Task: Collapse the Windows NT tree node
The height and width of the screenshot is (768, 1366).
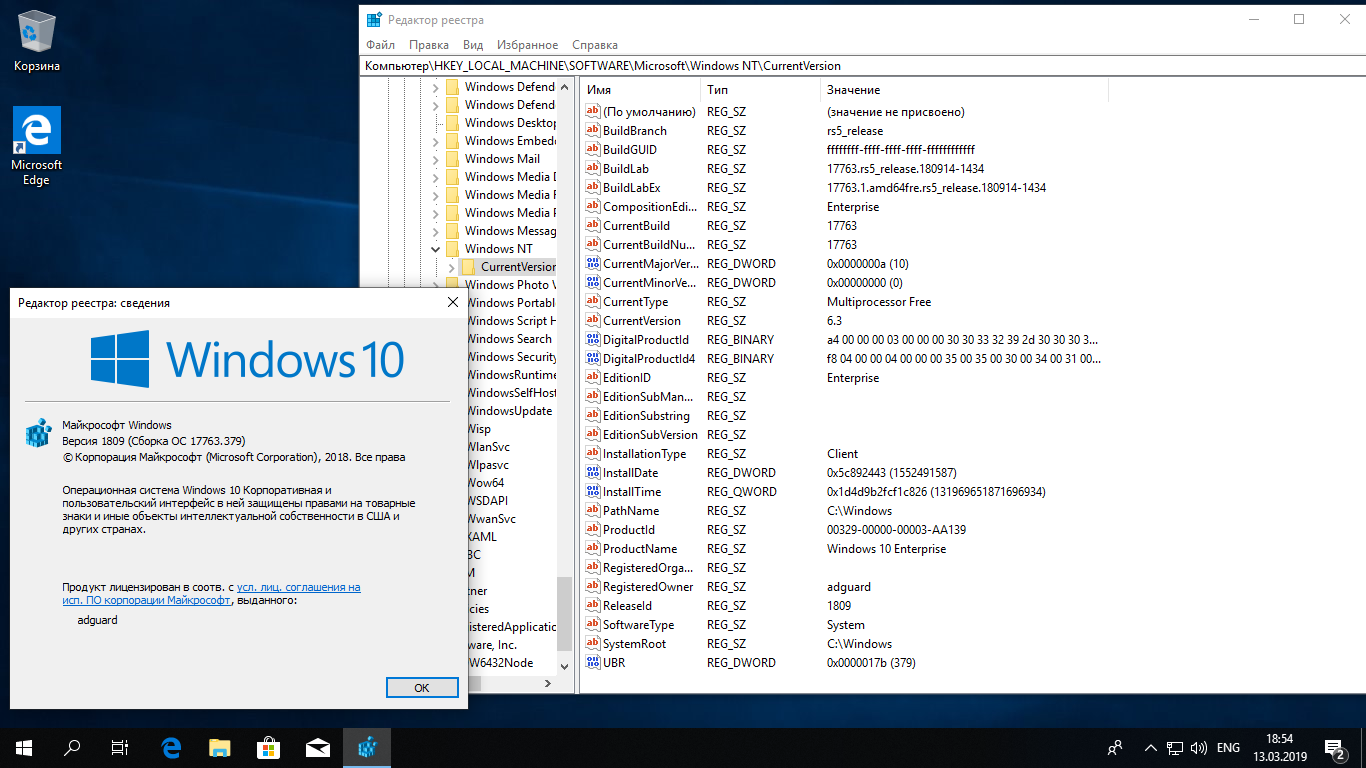Action: point(435,249)
